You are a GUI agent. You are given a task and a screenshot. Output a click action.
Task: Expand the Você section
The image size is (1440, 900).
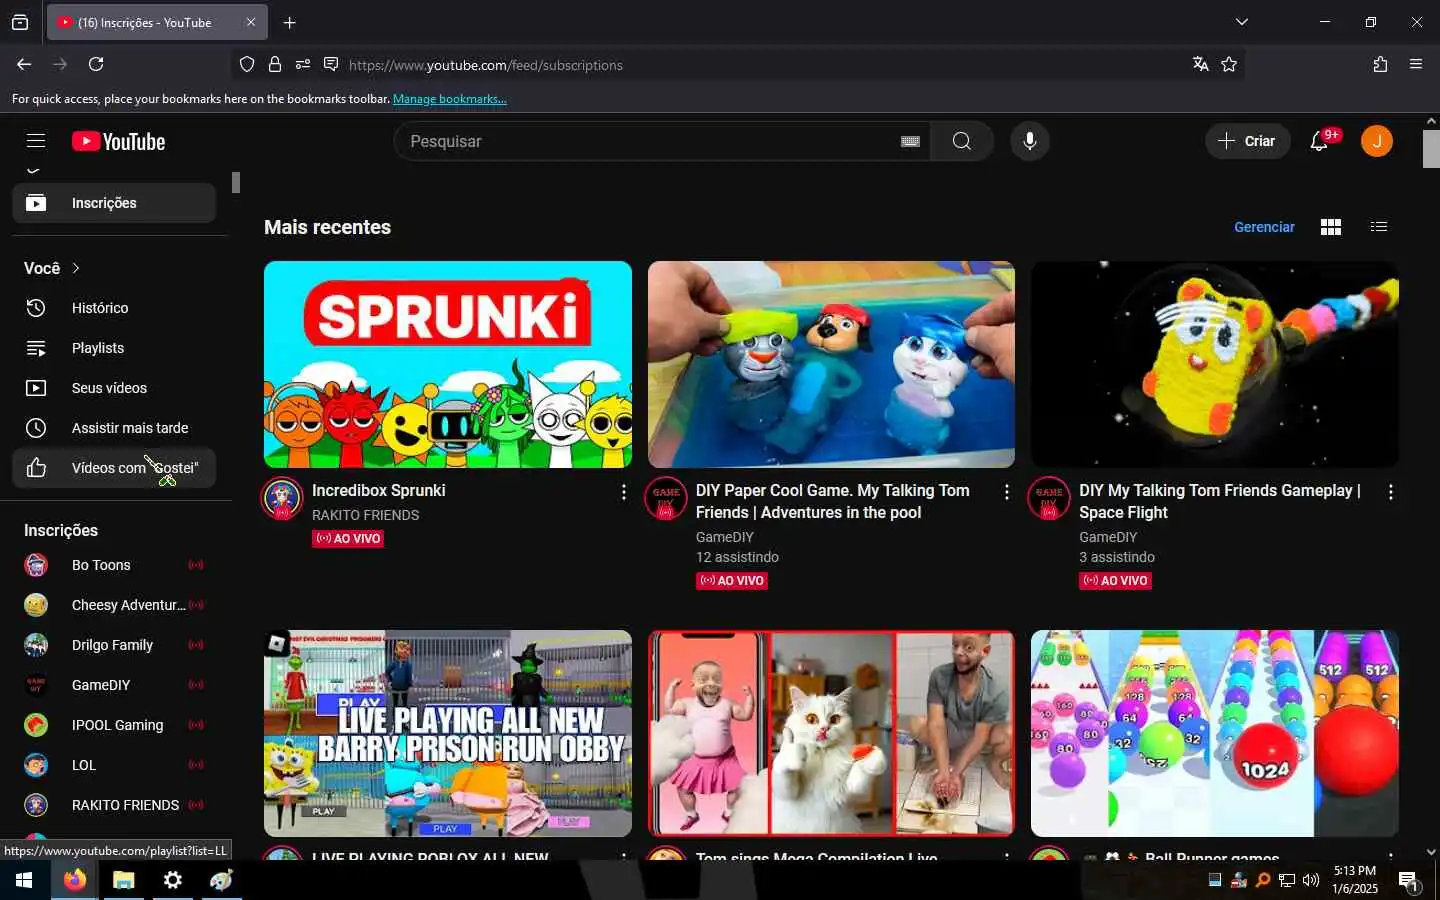[52, 268]
